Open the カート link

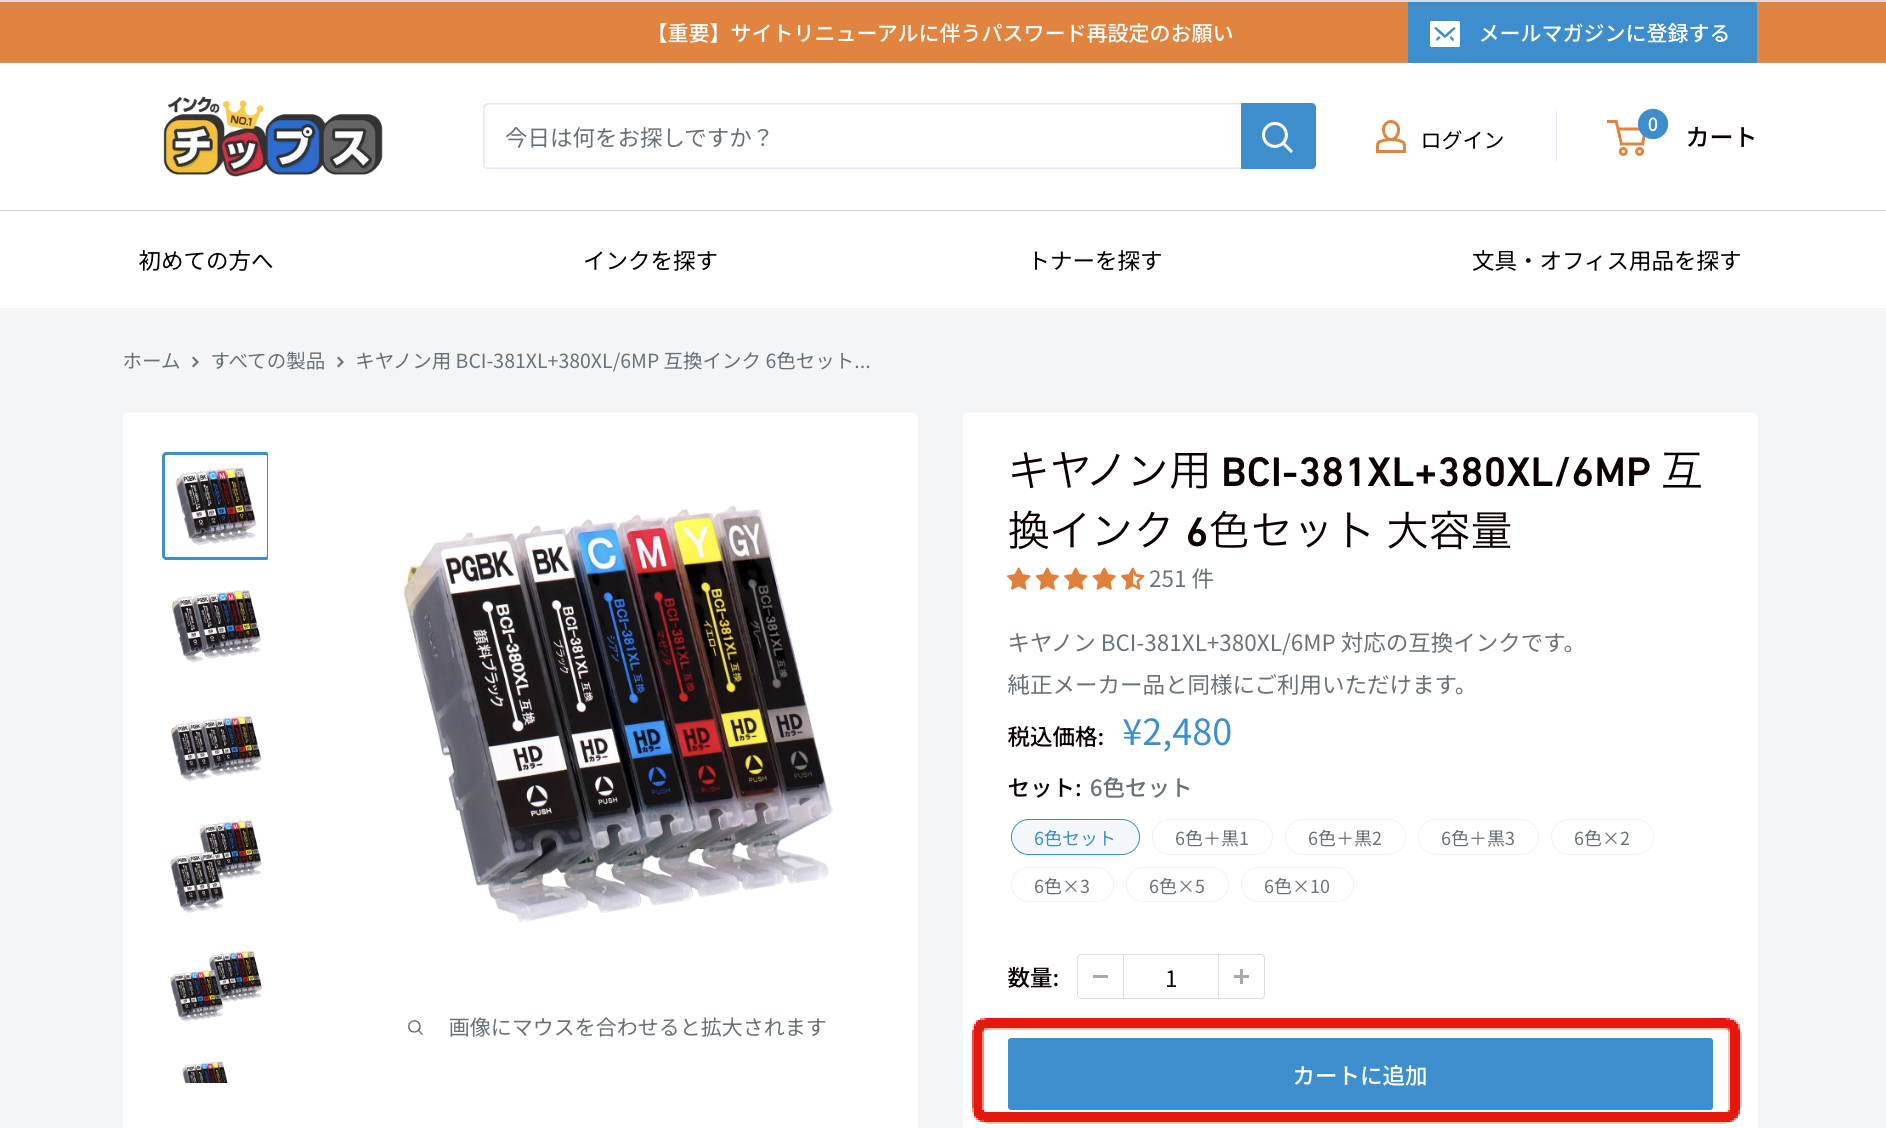click(x=1720, y=137)
